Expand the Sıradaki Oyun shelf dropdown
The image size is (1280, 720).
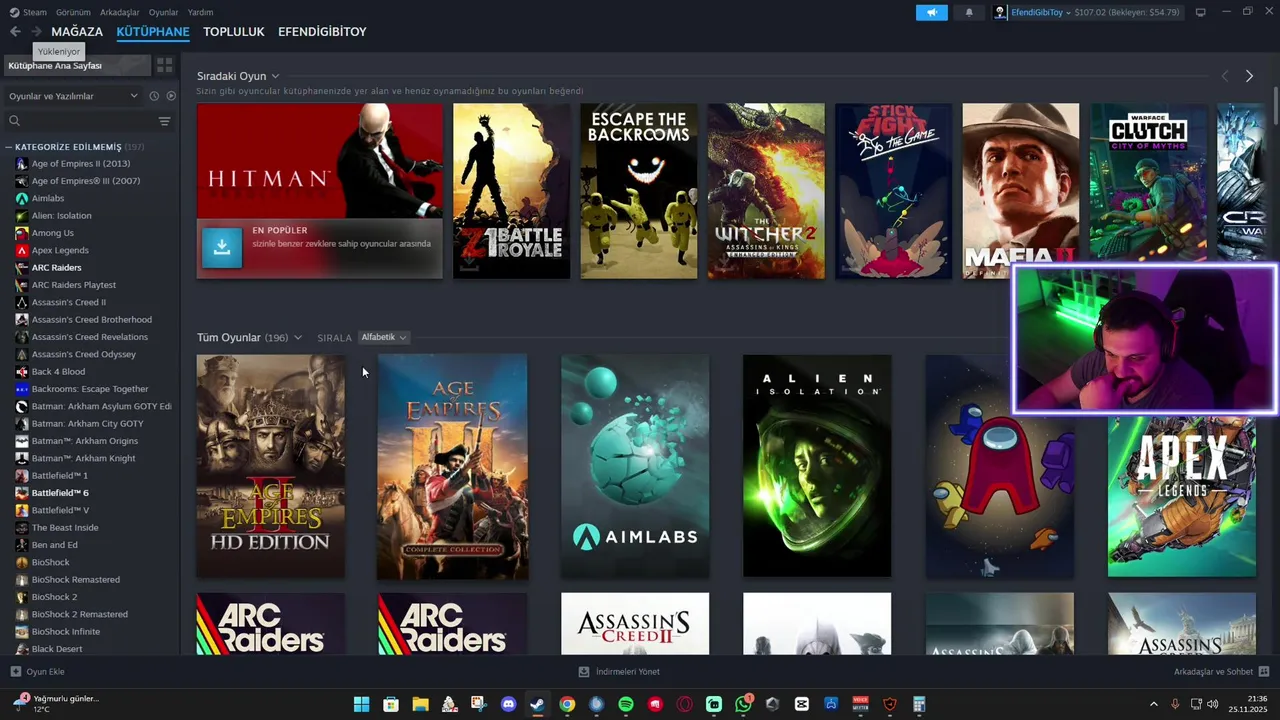(x=275, y=76)
